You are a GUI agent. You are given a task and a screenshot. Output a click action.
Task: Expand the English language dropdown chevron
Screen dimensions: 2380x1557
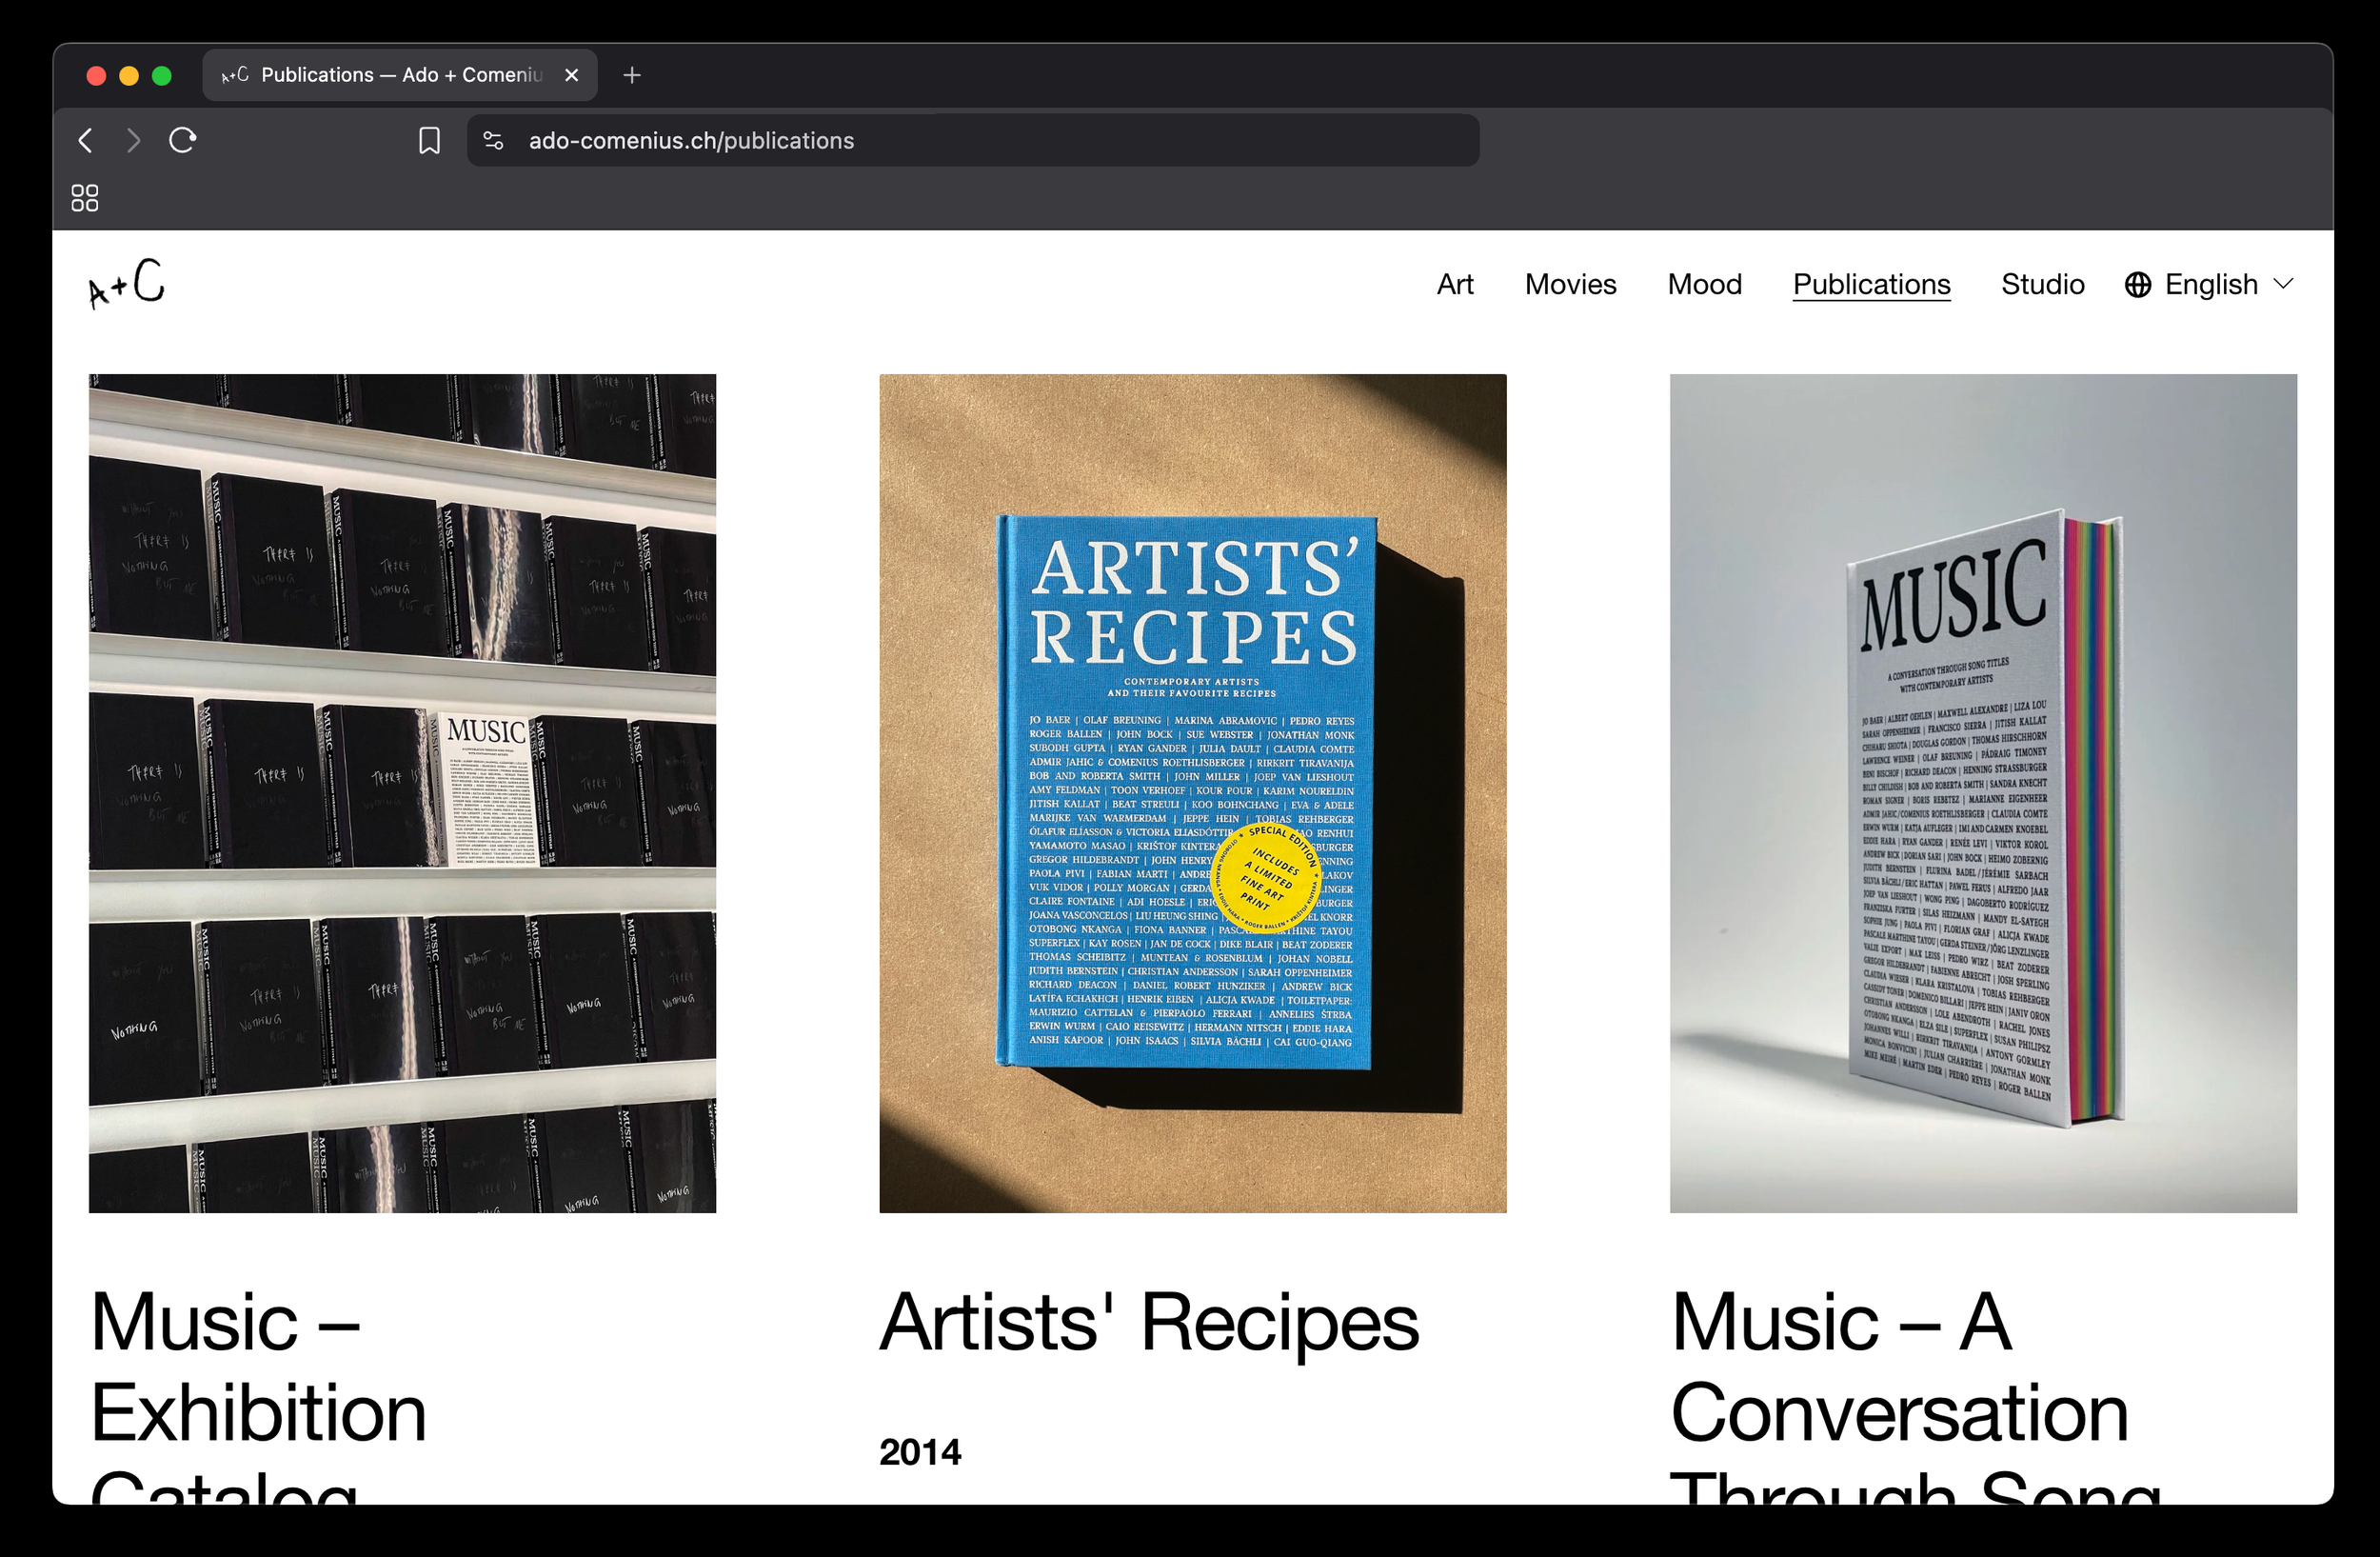[2283, 284]
